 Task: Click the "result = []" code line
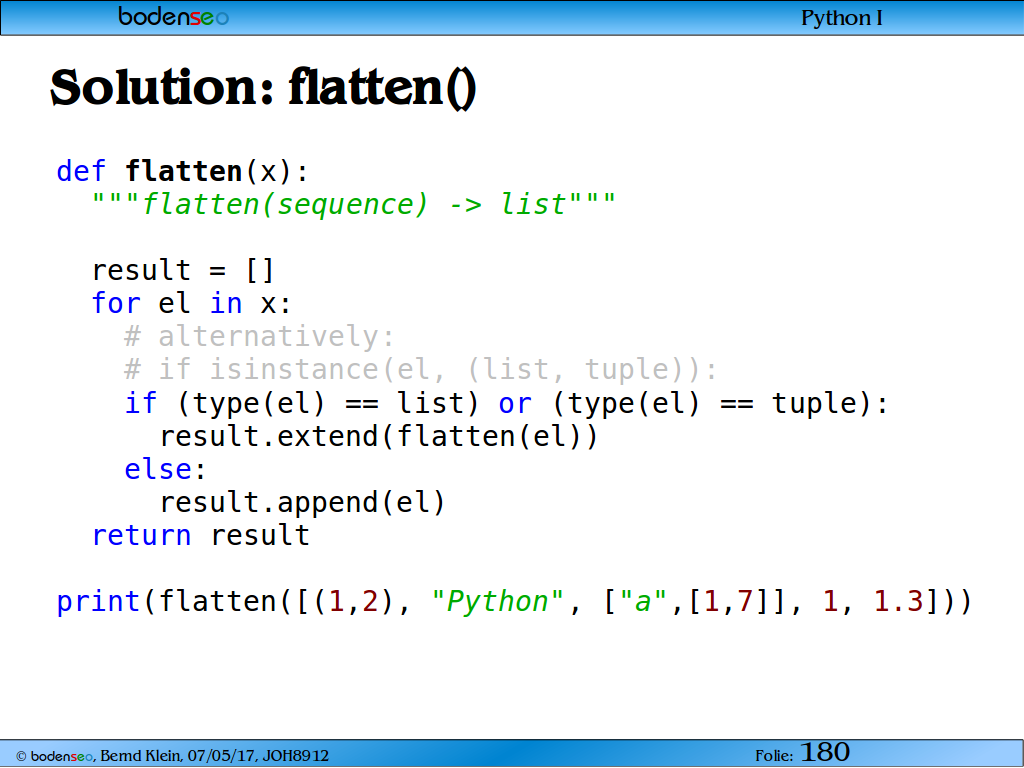point(183,270)
